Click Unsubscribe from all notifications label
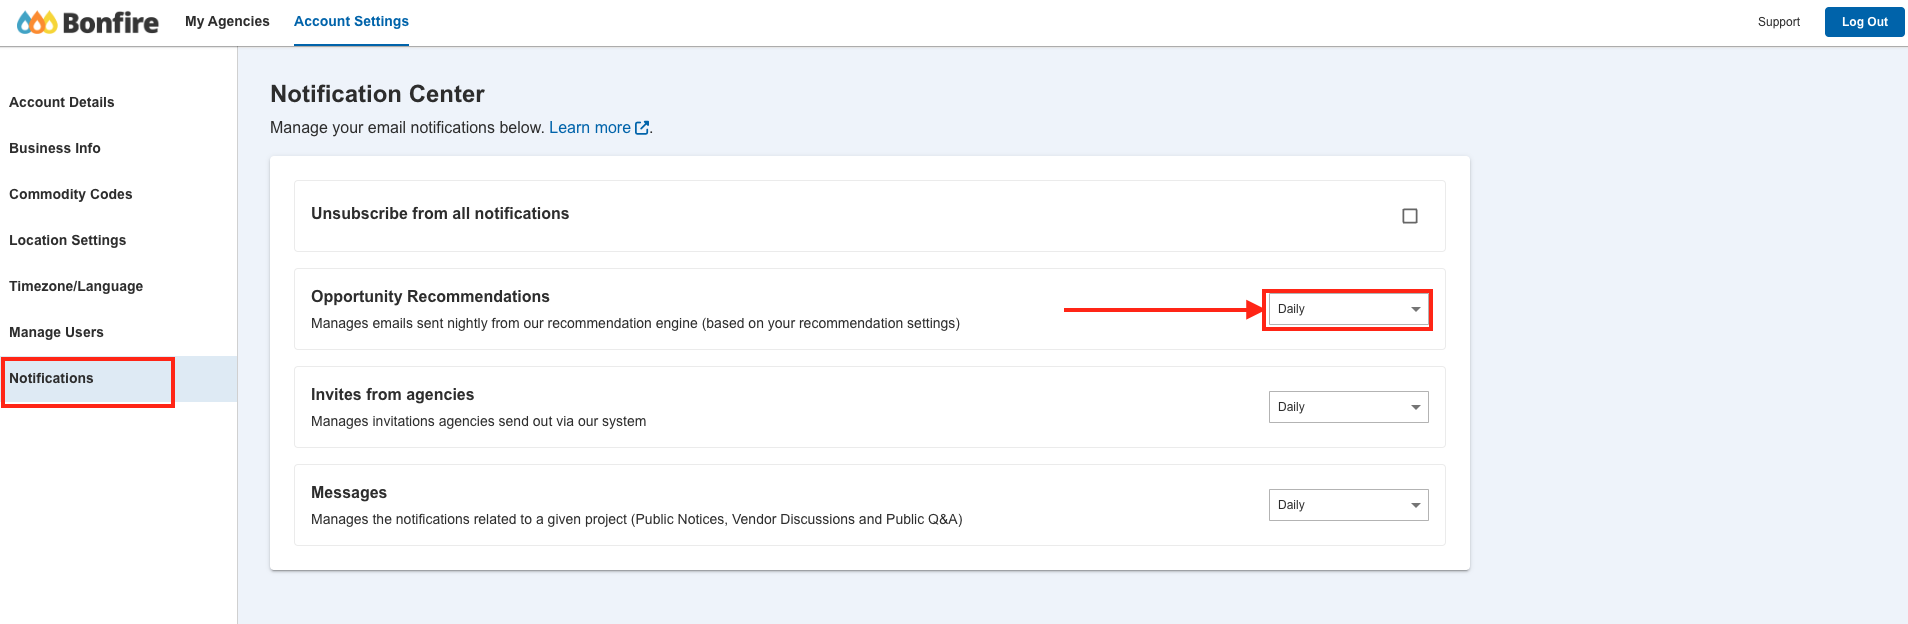Viewport: 1908px width, 624px height. [x=440, y=214]
